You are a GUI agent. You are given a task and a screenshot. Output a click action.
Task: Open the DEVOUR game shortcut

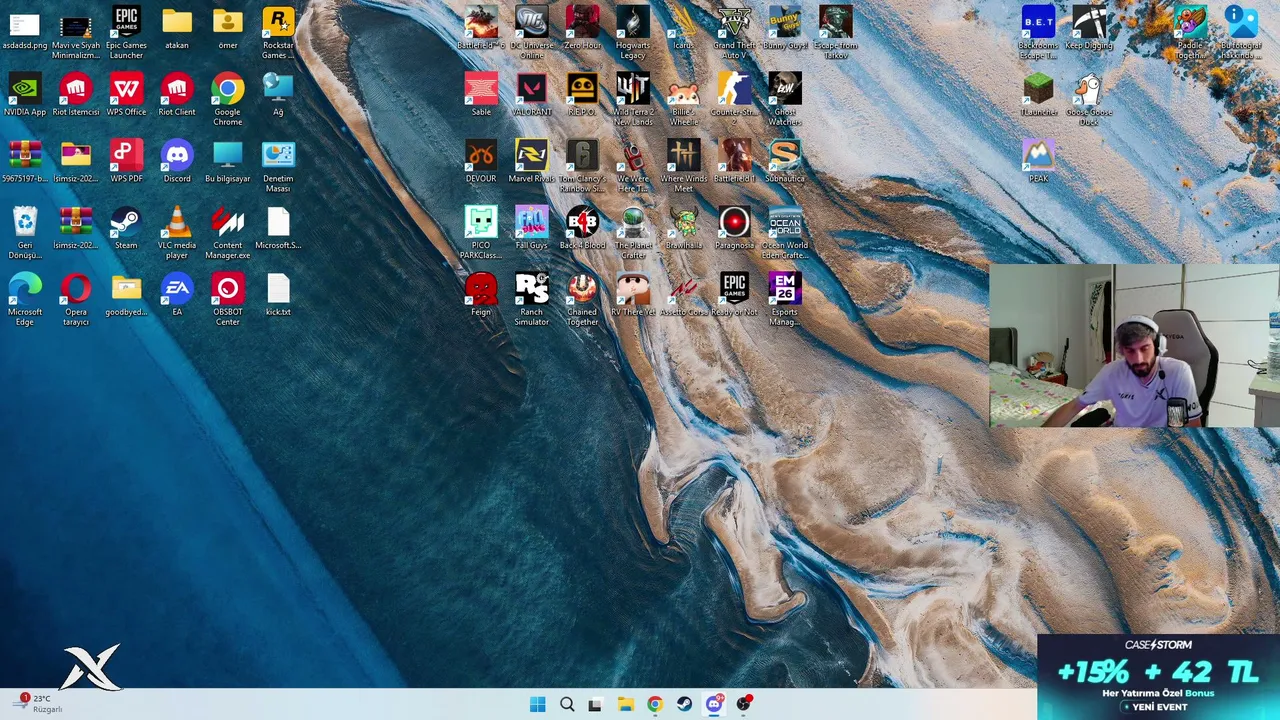[x=481, y=162]
